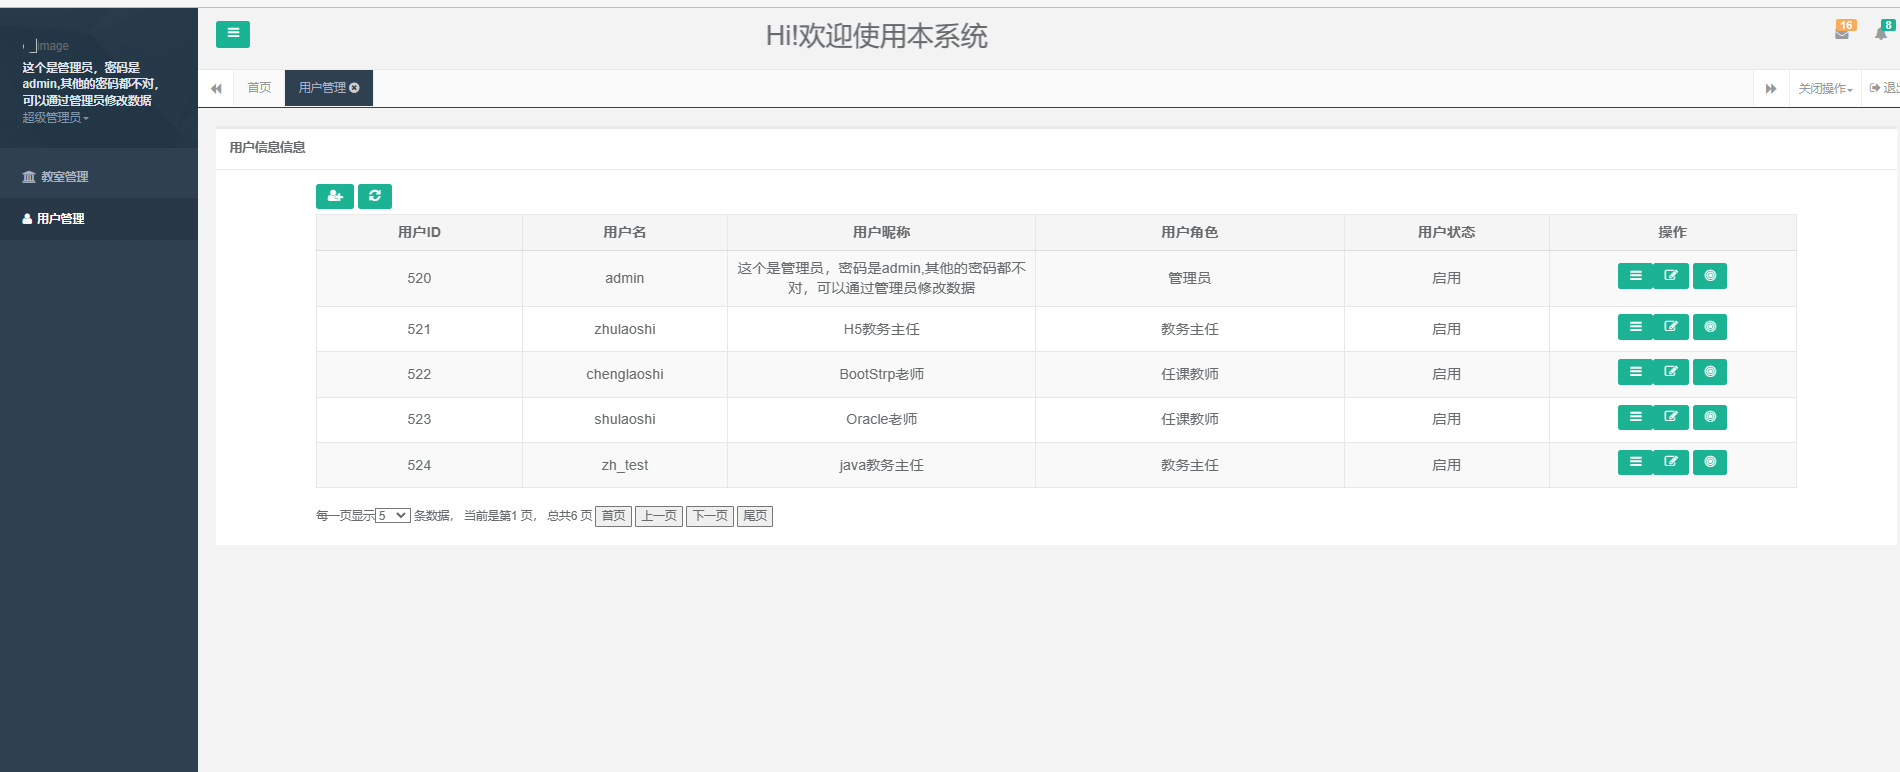The width and height of the screenshot is (1900, 772).
Task: Click the 用户状态 column header
Action: 1447,232
